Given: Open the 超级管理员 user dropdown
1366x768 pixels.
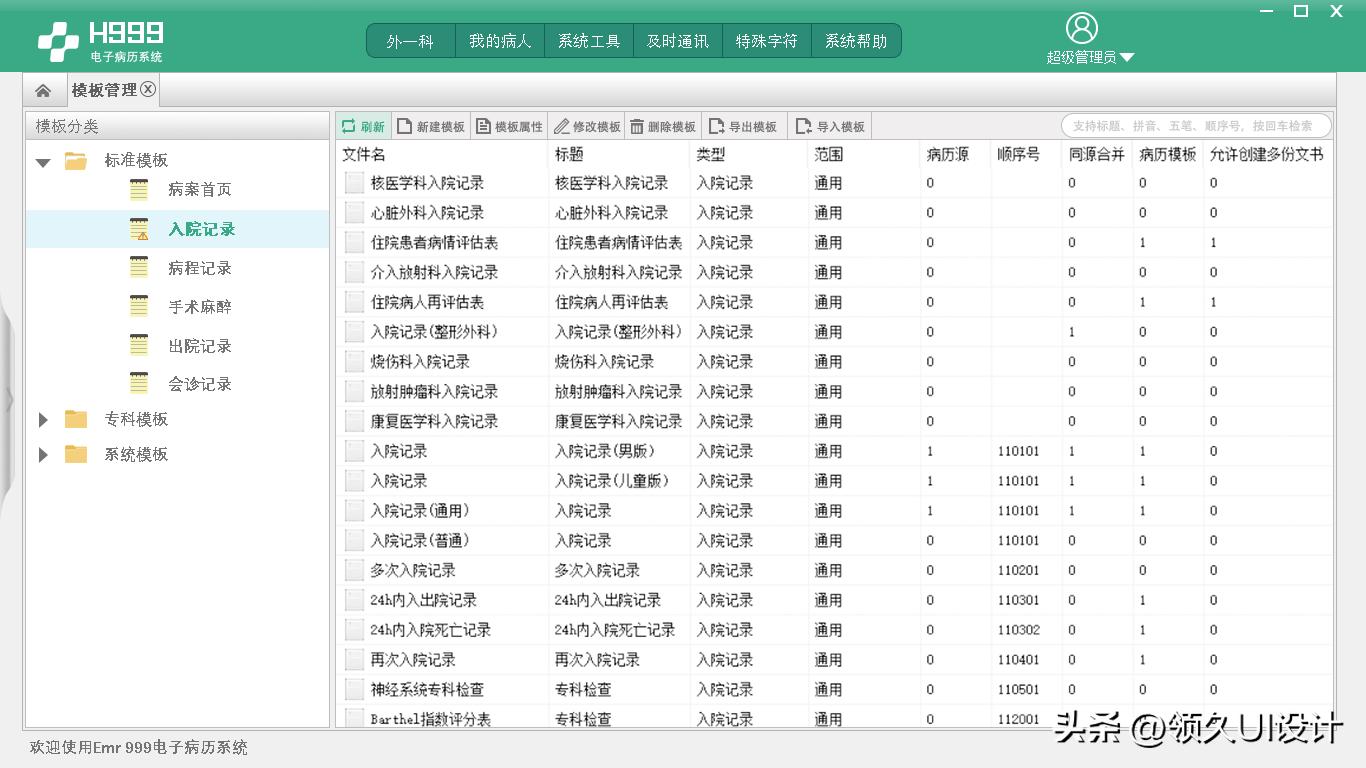Looking at the screenshot, I should click(x=1127, y=58).
